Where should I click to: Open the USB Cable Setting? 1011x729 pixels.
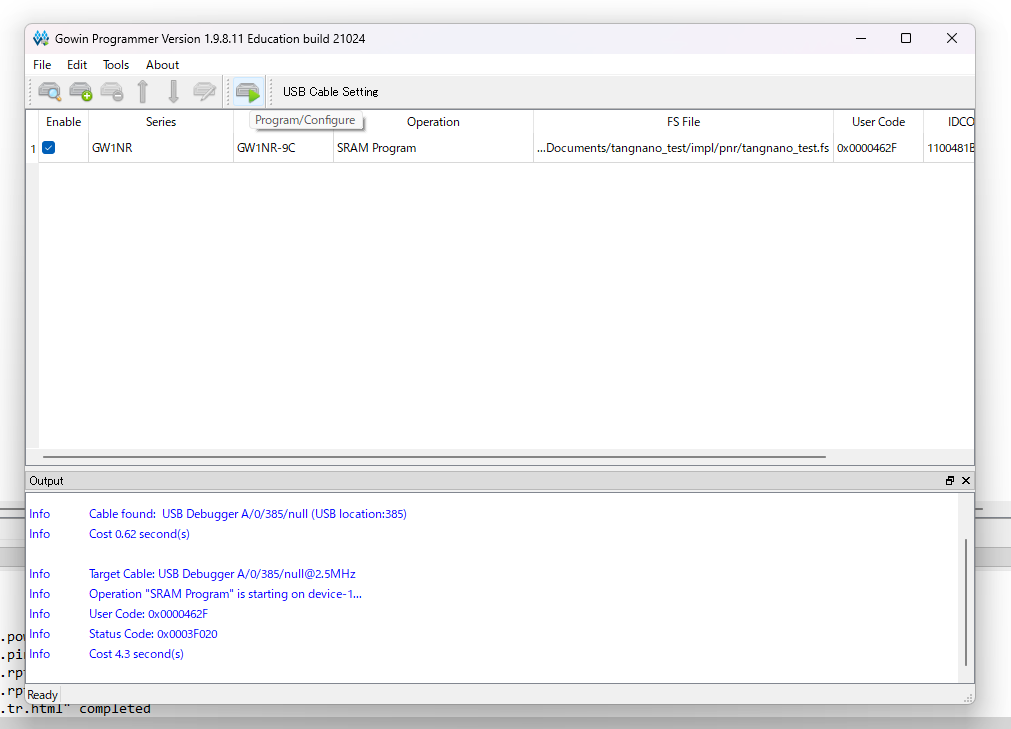click(x=330, y=92)
